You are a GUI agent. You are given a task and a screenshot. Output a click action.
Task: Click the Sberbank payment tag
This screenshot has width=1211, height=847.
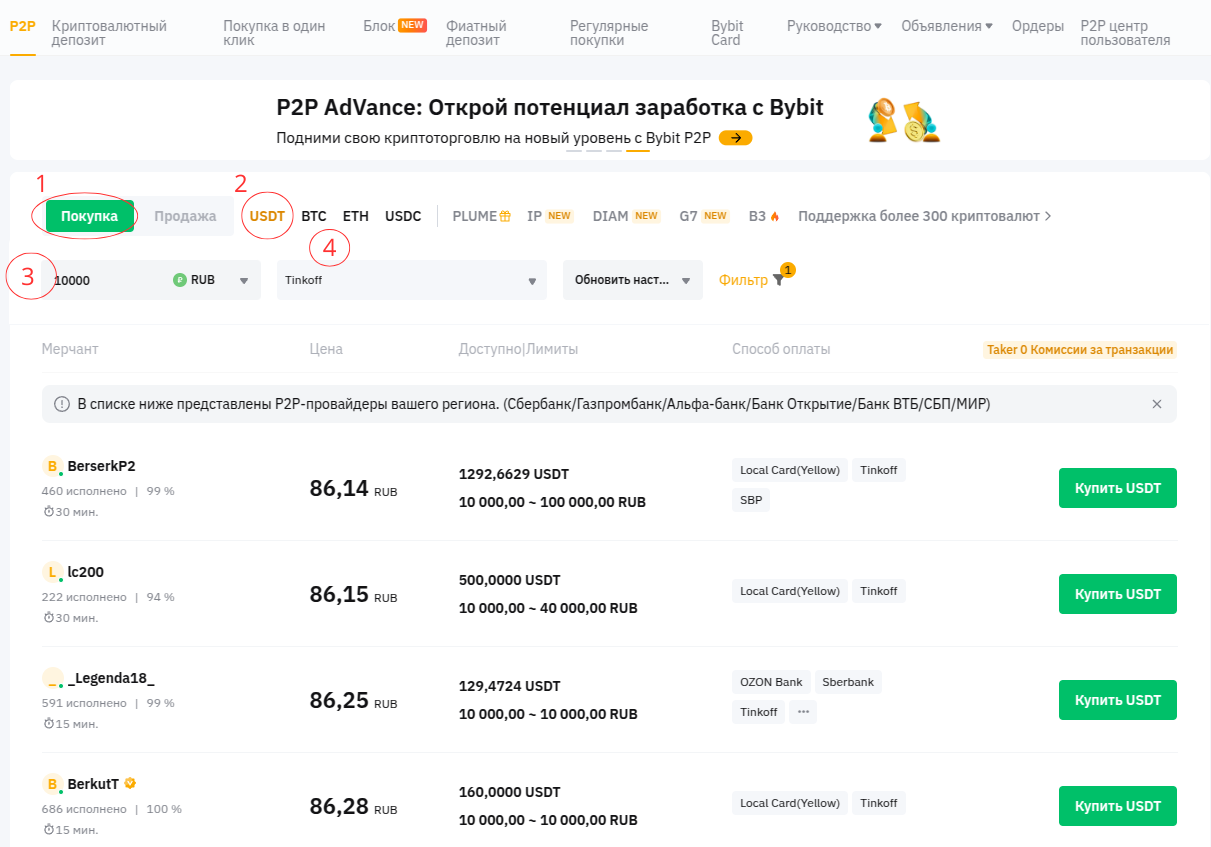point(848,682)
